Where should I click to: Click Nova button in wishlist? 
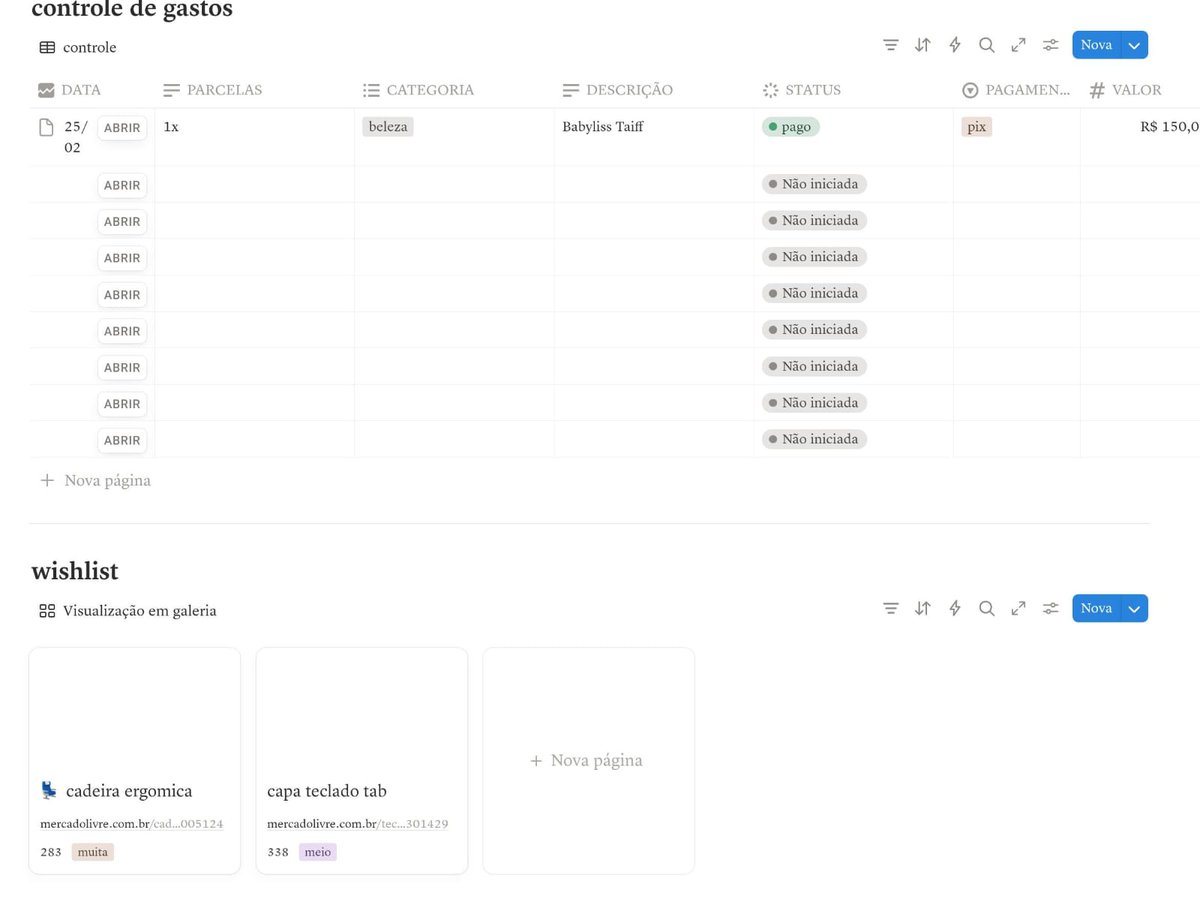click(1097, 608)
